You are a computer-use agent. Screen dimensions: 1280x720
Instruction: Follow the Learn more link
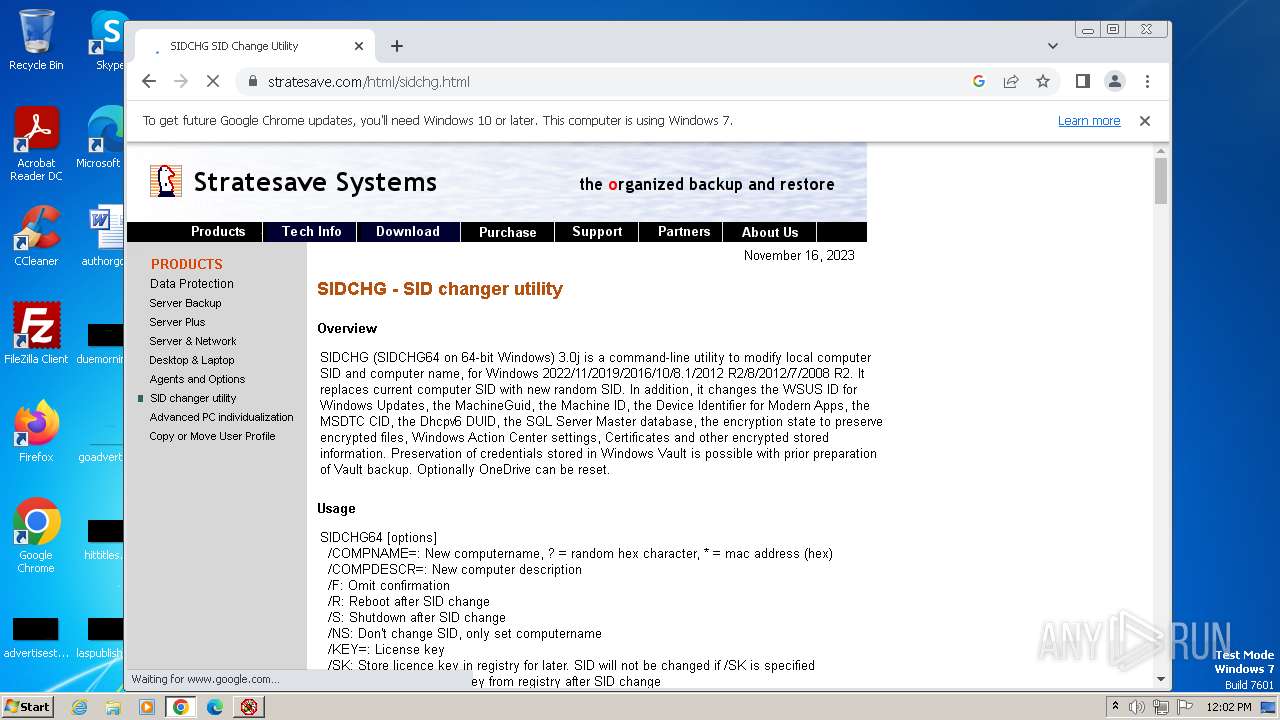pyautogui.click(x=1089, y=121)
